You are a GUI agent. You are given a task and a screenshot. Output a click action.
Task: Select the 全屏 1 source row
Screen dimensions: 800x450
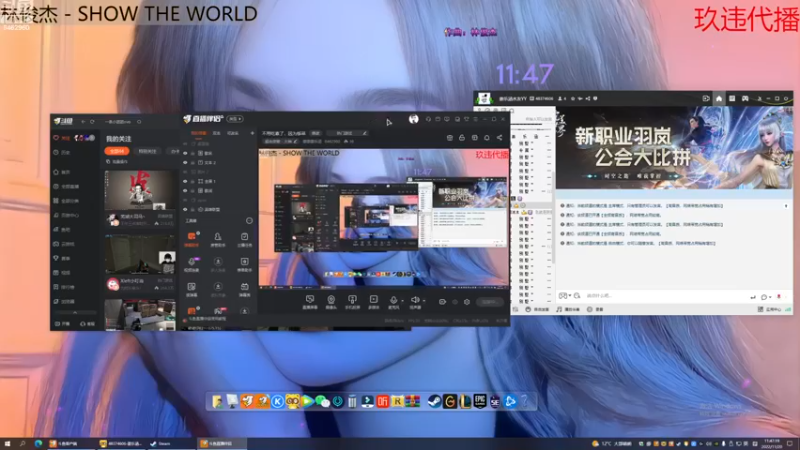[x=219, y=181]
